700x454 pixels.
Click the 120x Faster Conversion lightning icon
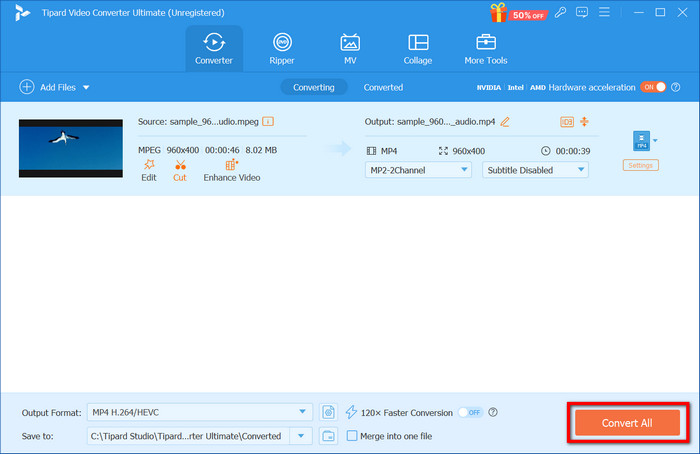[351, 412]
